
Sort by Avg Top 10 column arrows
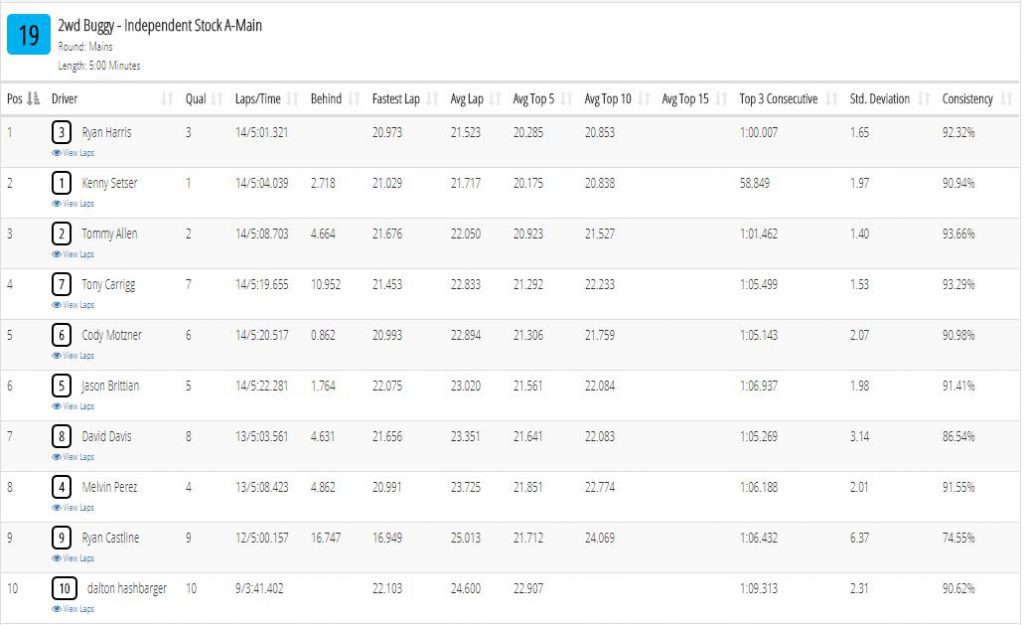click(x=644, y=99)
